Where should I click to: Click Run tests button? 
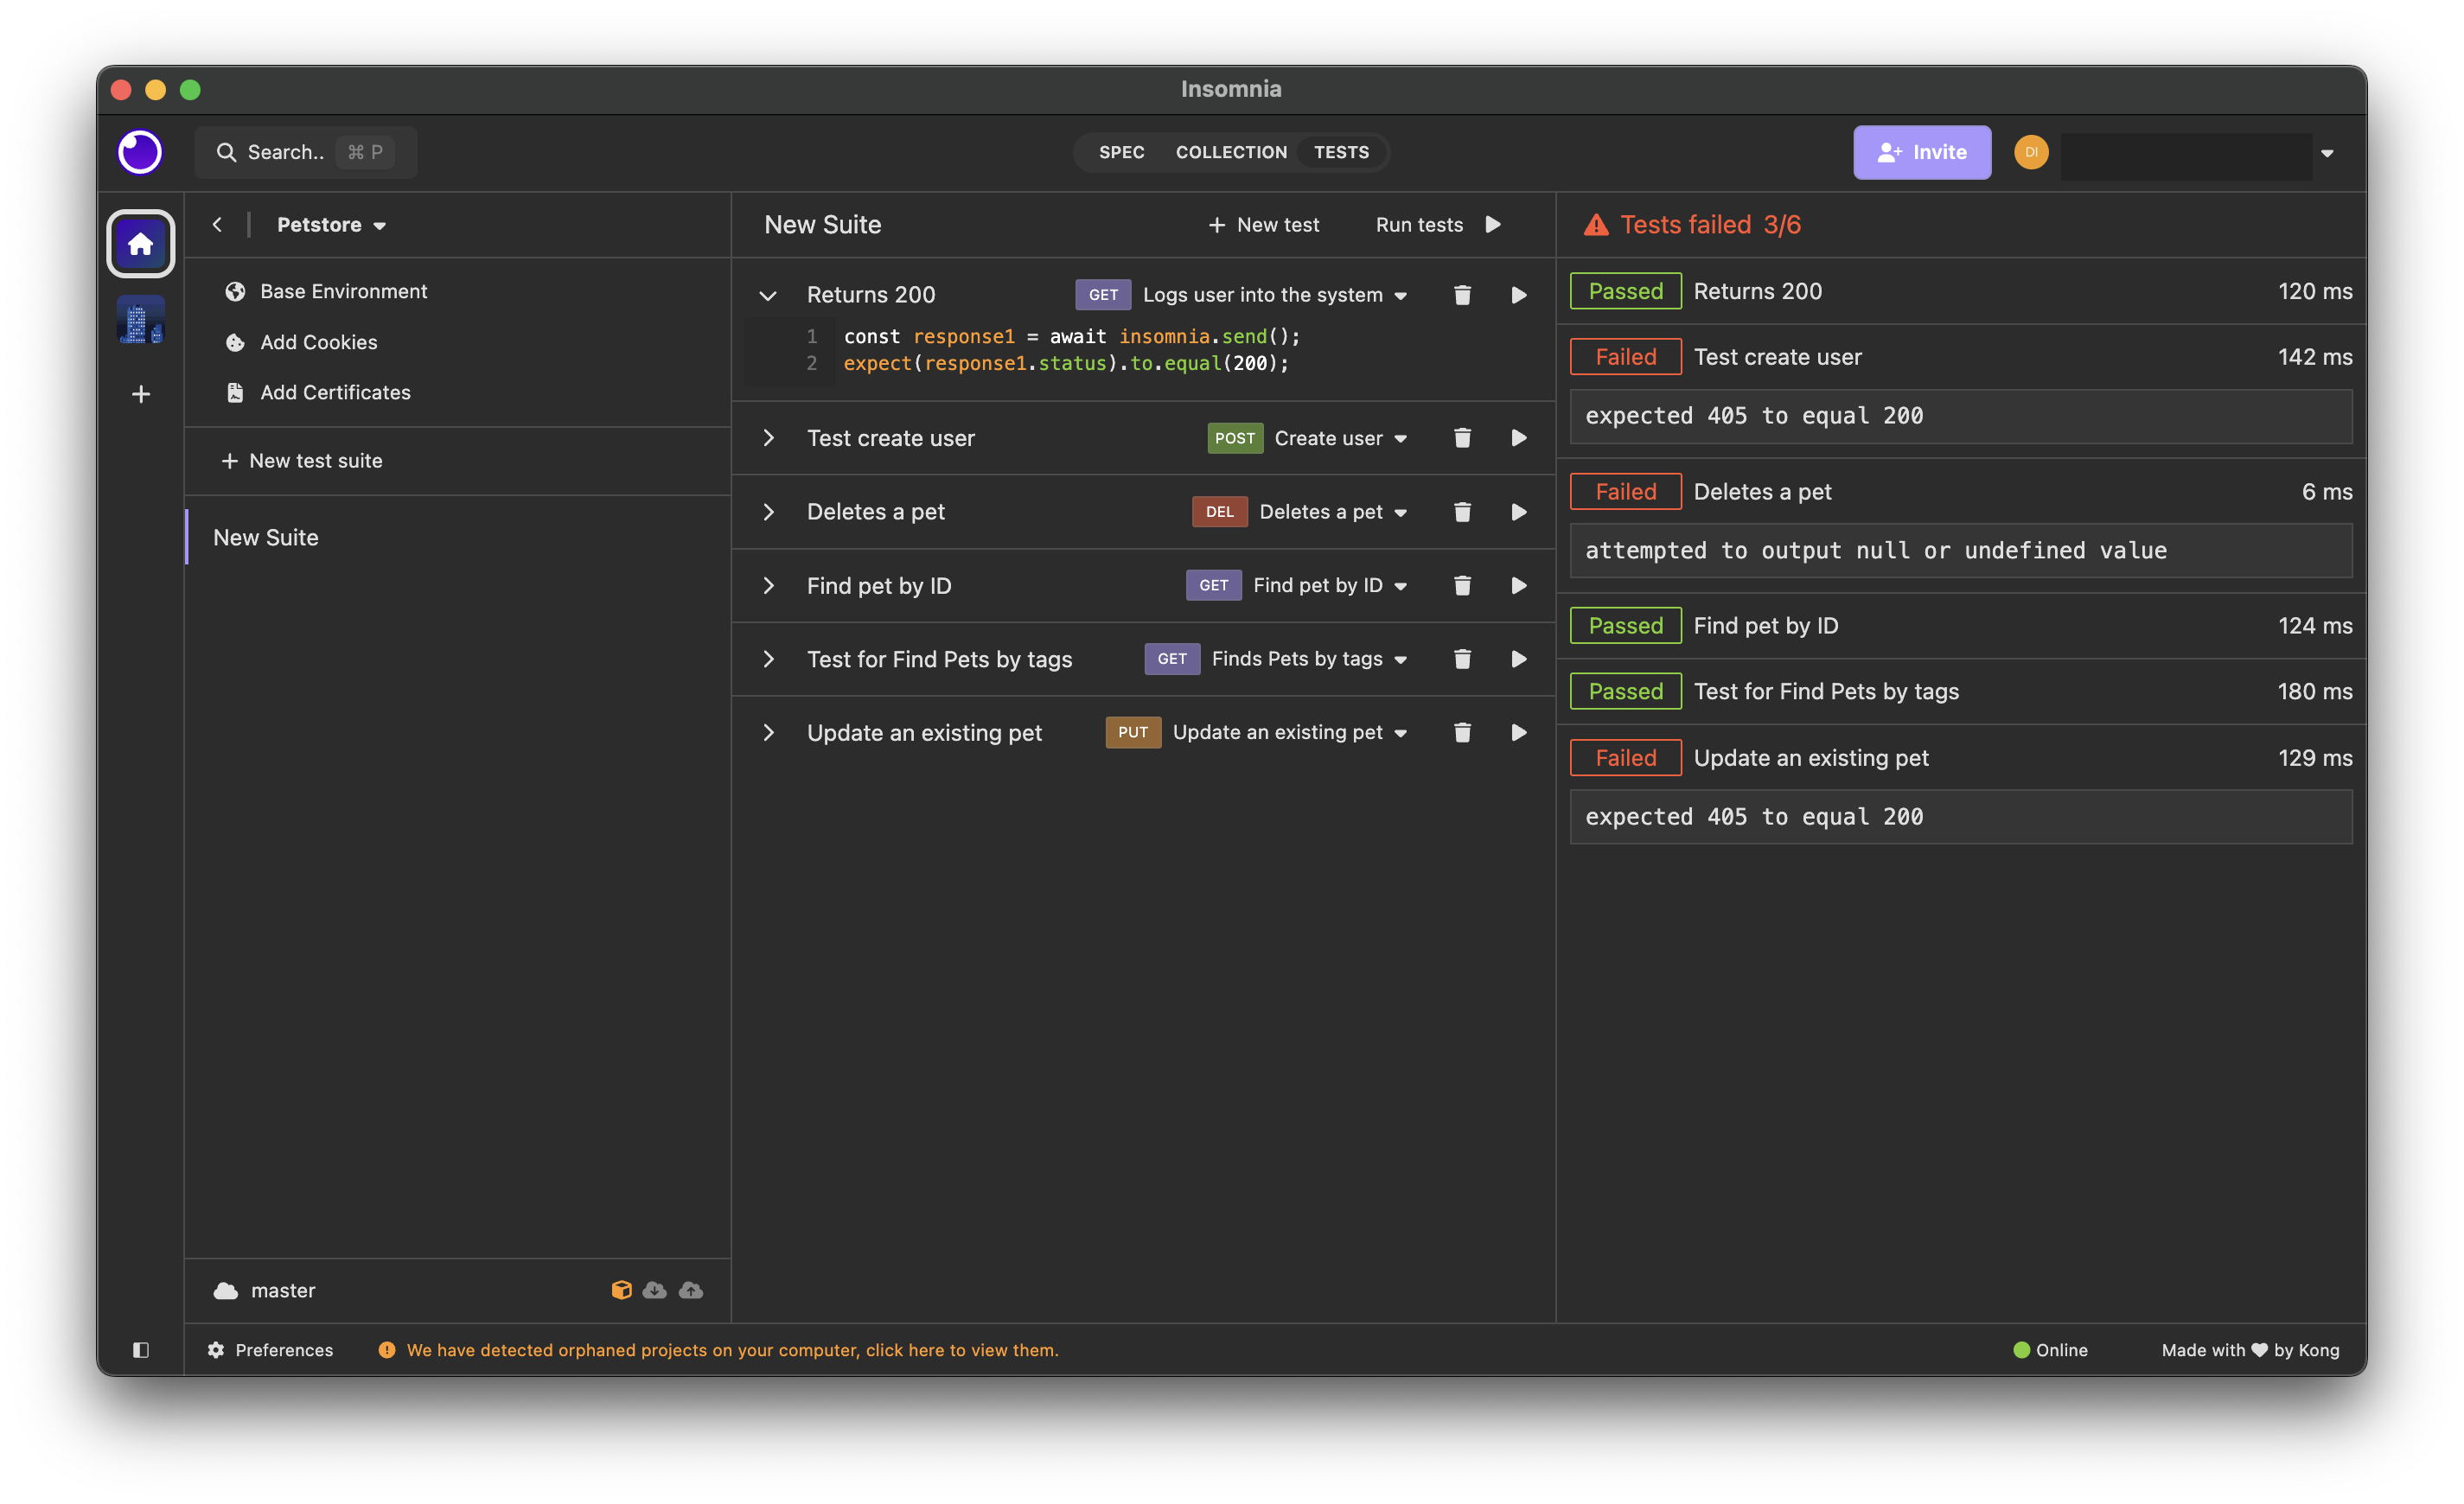click(1438, 225)
